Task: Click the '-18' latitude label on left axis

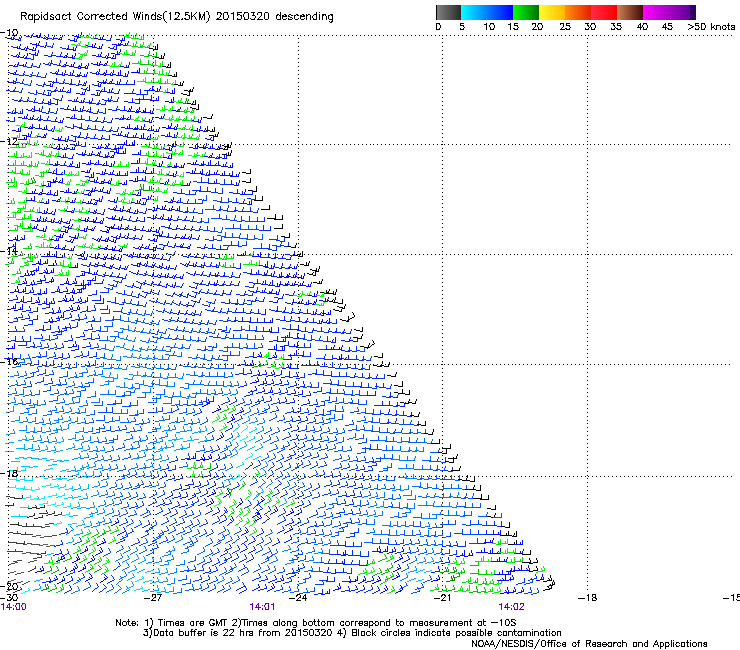Action: [9, 473]
